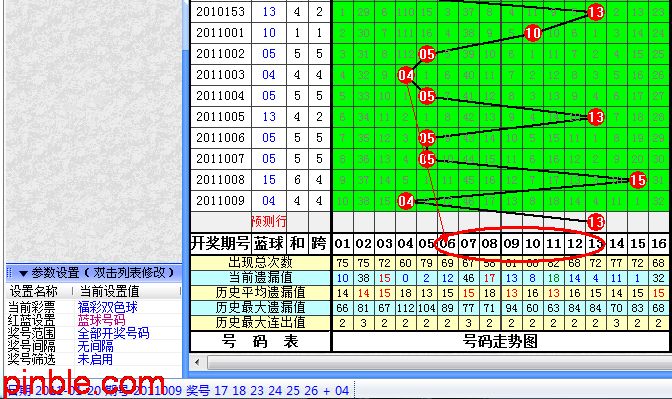Click 奖号筛选 value 未启用
Image resolution: width=672 pixels, height=399 pixels.
click(95, 359)
